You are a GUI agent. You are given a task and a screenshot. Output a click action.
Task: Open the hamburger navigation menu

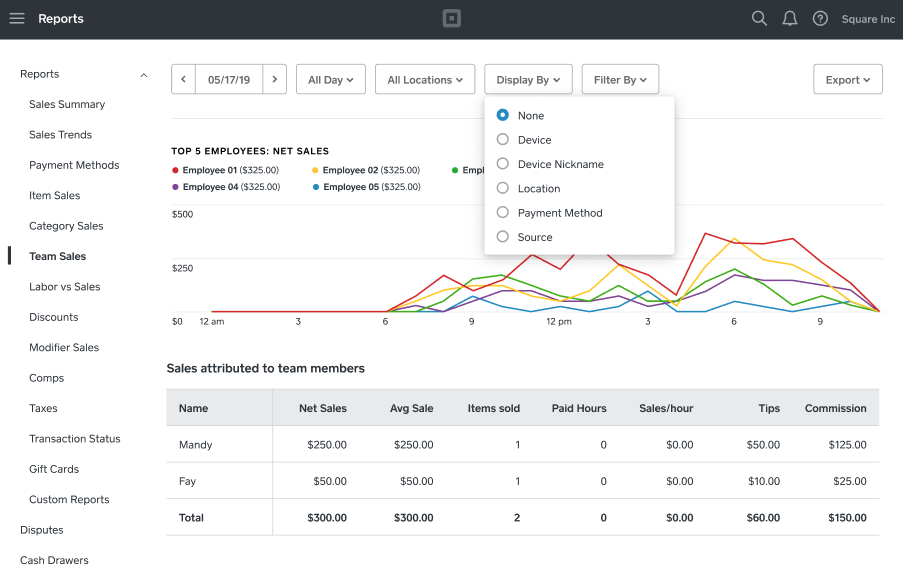click(x=17, y=18)
